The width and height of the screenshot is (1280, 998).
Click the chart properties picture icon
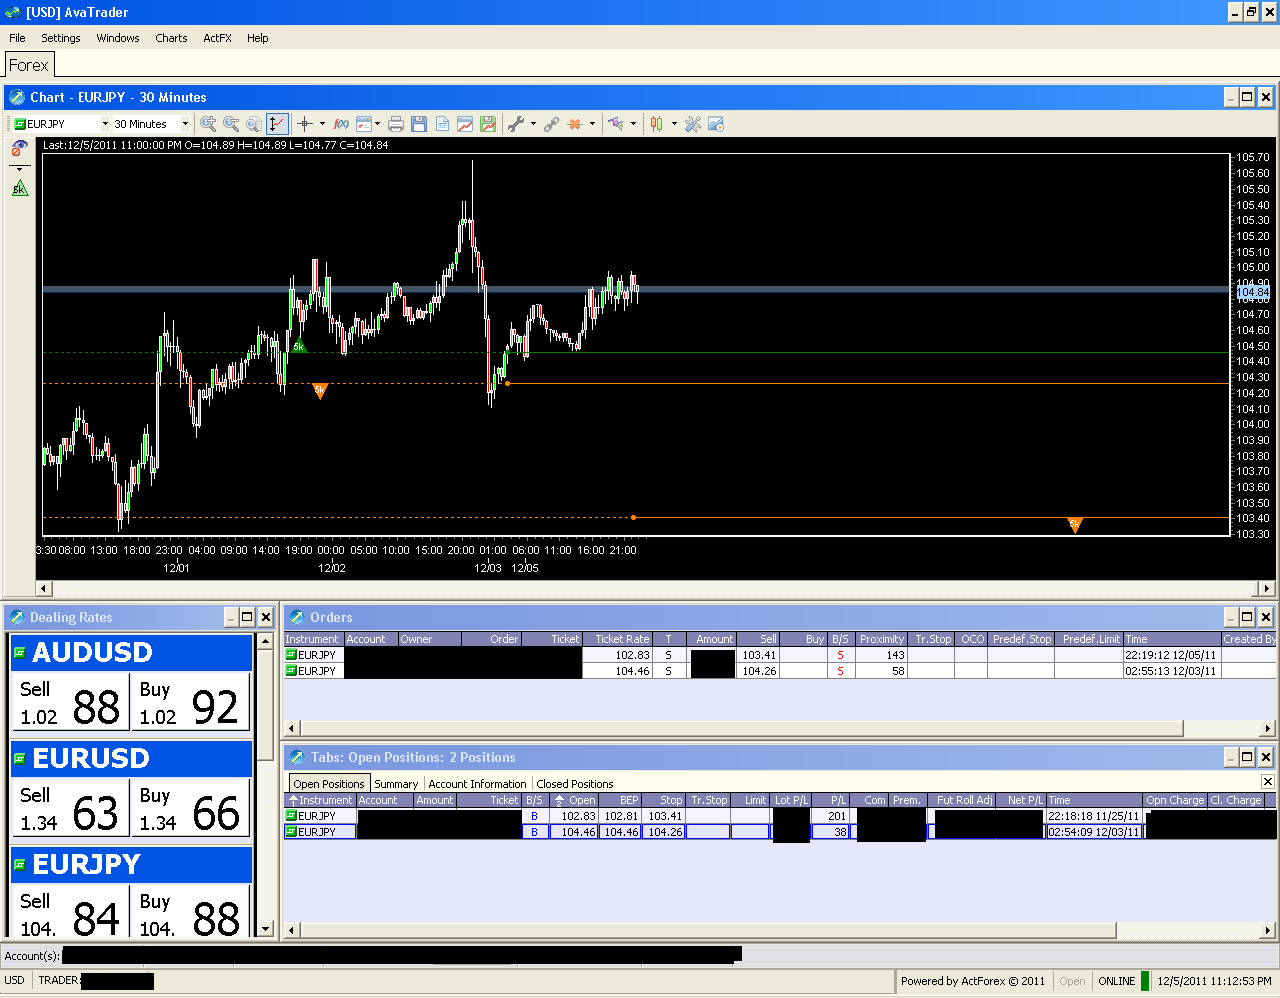[716, 124]
